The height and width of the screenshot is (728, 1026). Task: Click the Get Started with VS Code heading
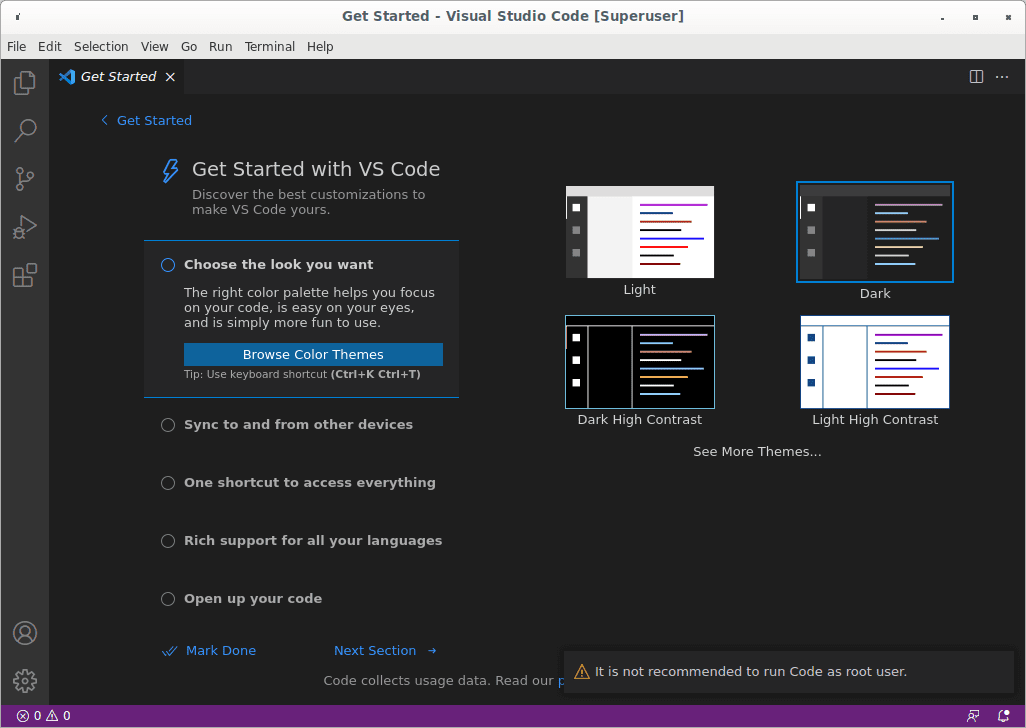tap(316, 169)
